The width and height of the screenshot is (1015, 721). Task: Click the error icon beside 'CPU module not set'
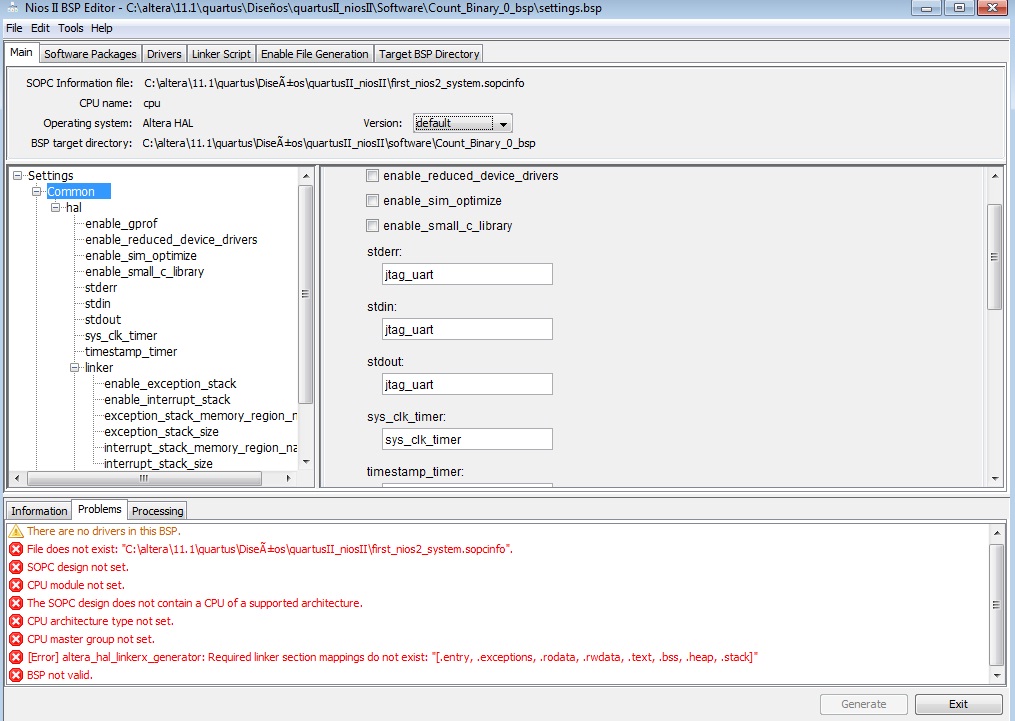click(16, 586)
